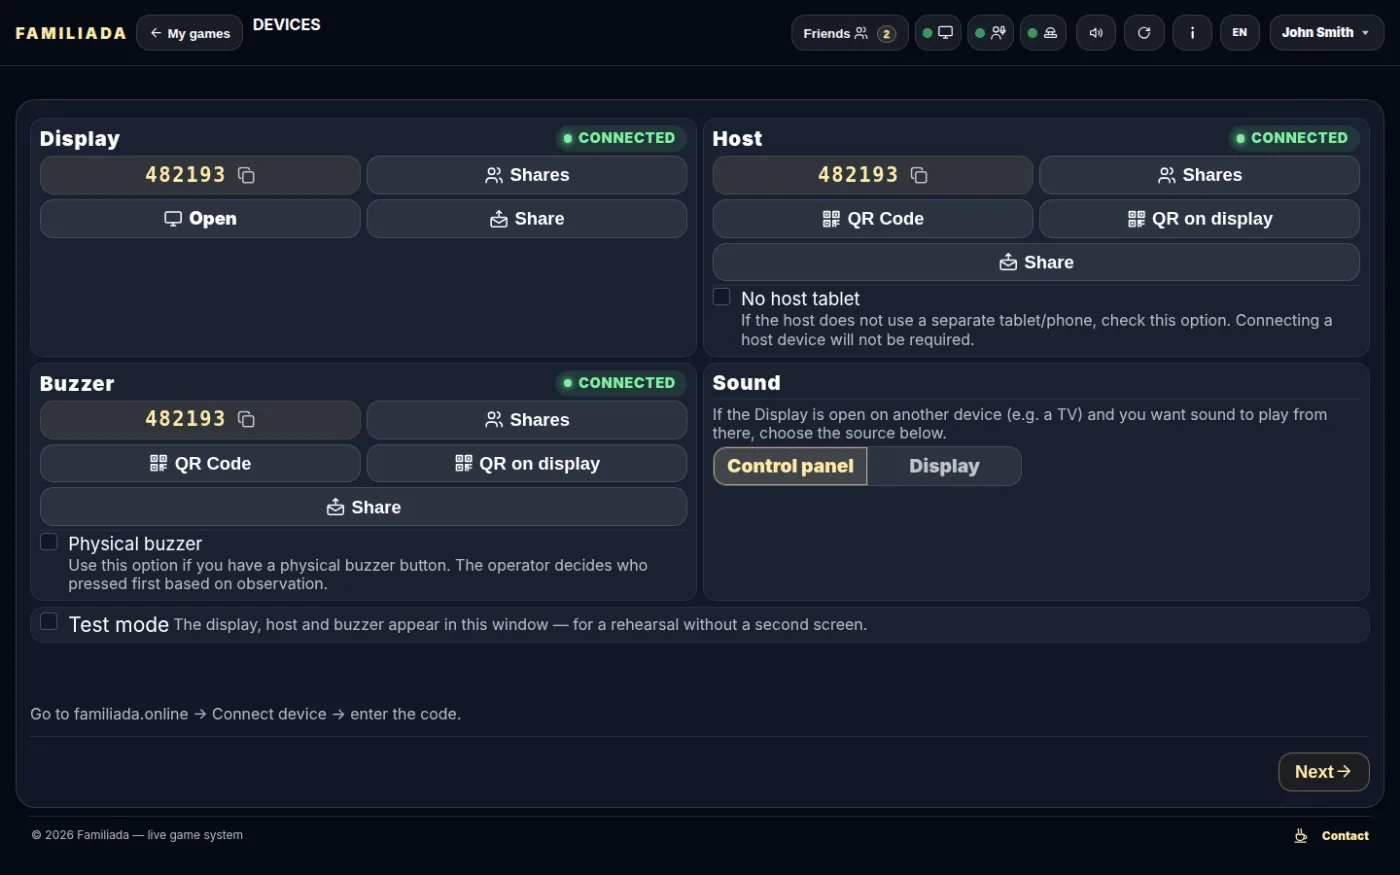The image size is (1400, 875).
Task: Select Control panel as sound source
Action: pyautogui.click(x=790, y=466)
